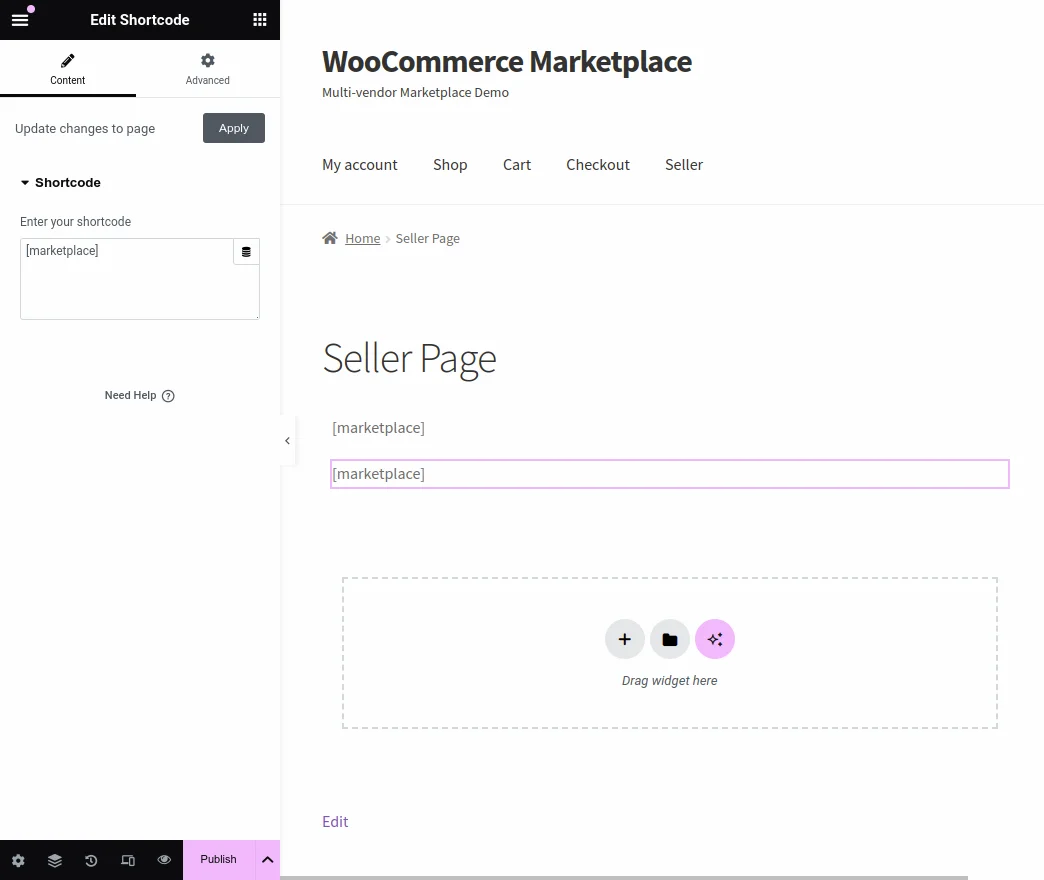Open the widget panel via the grid icon
The width and height of the screenshot is (1044, 880).
coord(259,19)
